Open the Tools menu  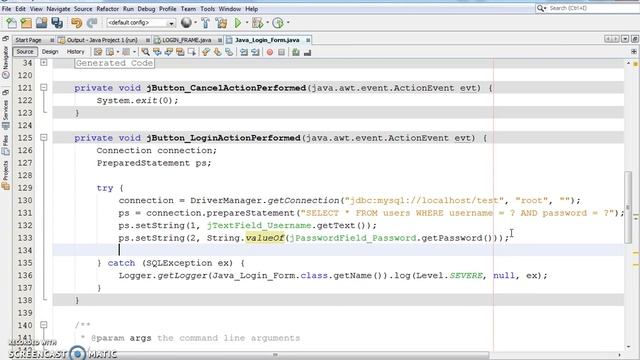[x=207, y=9]
